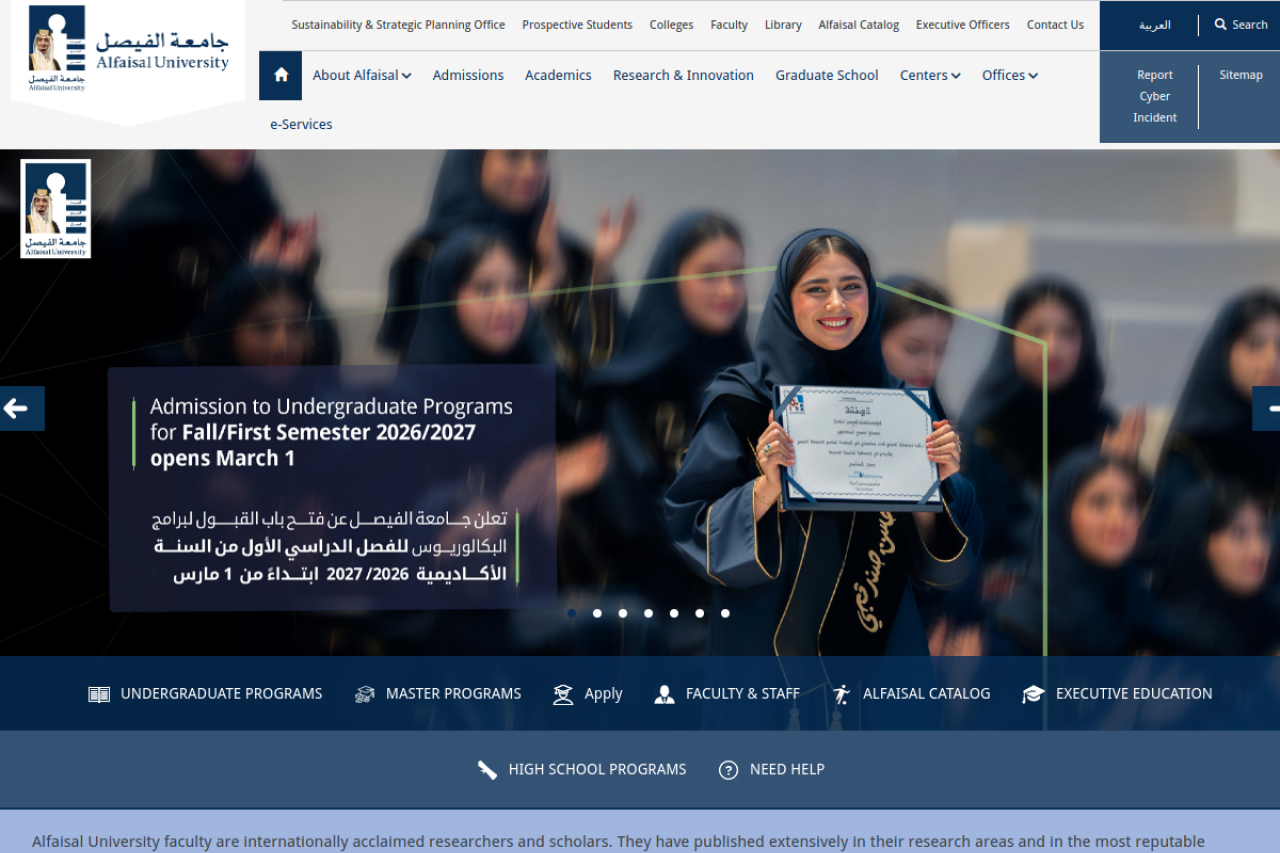Open Research & Innovation menu item
This screenshot has height=853, width=1280.
pyautogui.click(x=683, y=75)
